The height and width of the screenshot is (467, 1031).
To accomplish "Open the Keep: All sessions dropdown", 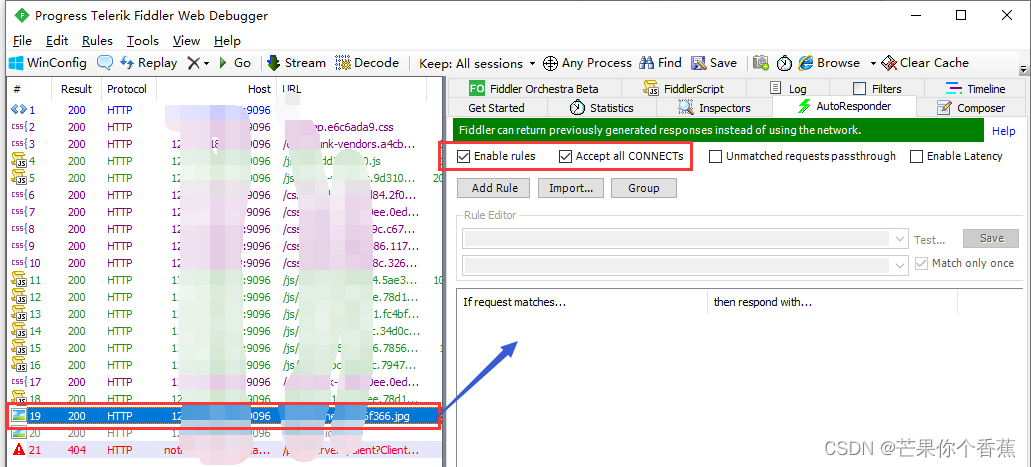I will click(x=477, y=63).
